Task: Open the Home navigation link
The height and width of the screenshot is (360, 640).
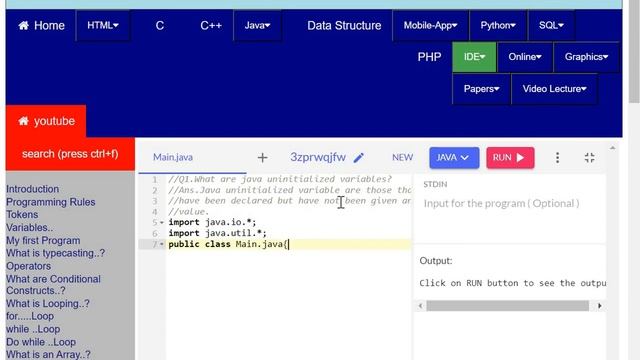Action: 41,26
